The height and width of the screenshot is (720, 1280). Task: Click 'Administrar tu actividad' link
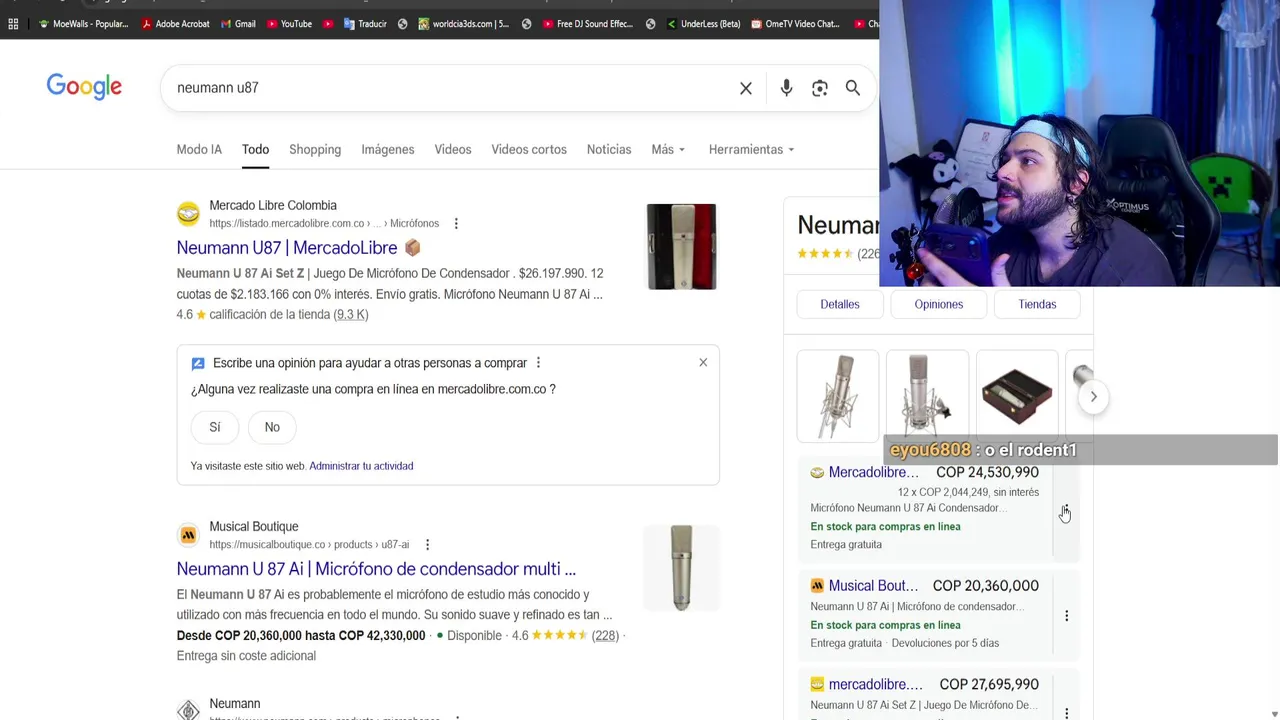pyautogui.click(x=361, y=466)
